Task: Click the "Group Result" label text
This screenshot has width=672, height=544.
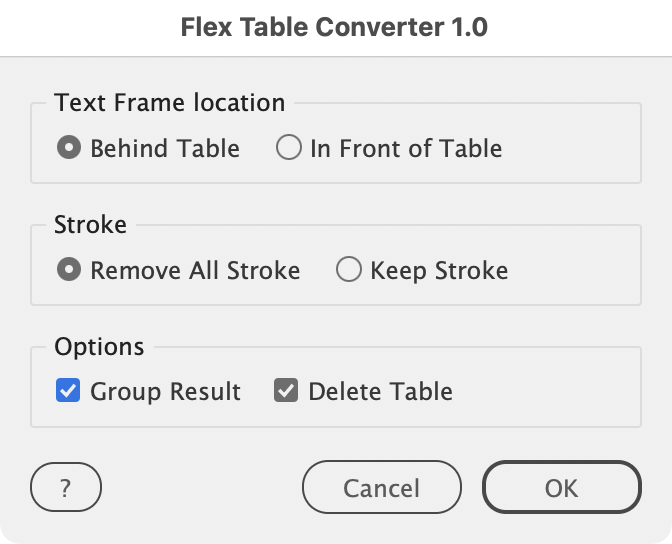Action: tap(165, 391)
